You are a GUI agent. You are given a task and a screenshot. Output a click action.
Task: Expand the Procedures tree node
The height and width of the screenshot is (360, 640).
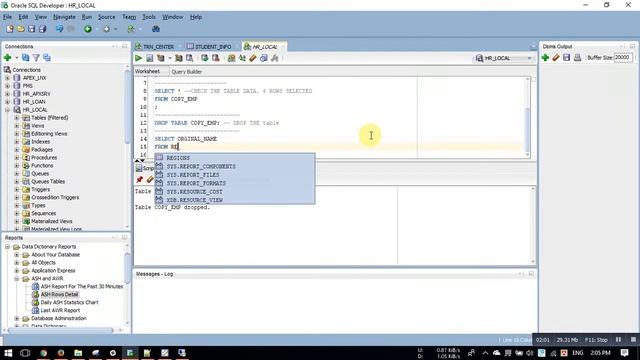point(17,158)
